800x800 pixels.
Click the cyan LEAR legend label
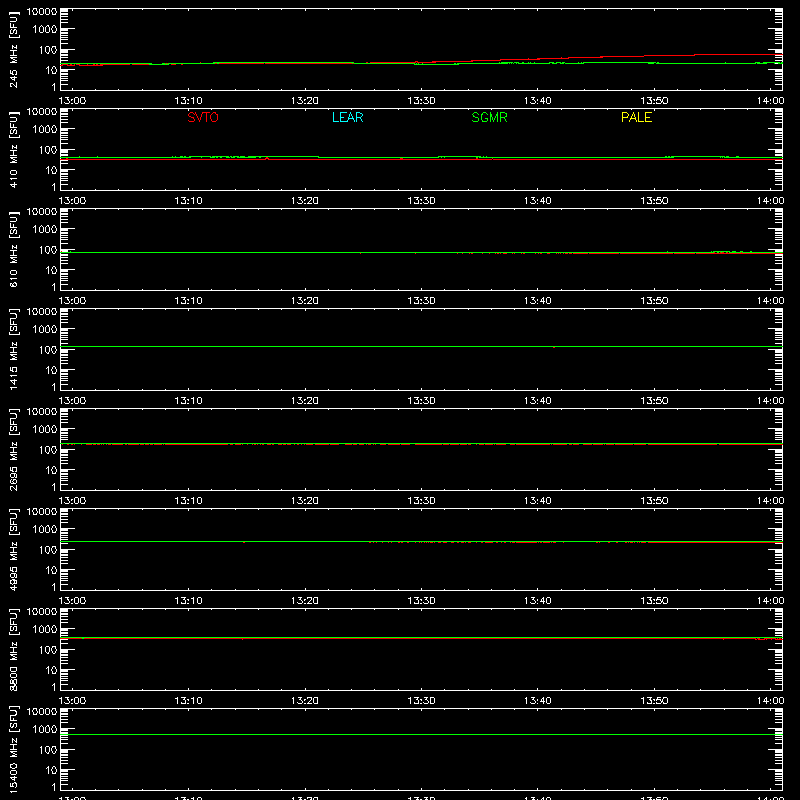click(347, 117)
